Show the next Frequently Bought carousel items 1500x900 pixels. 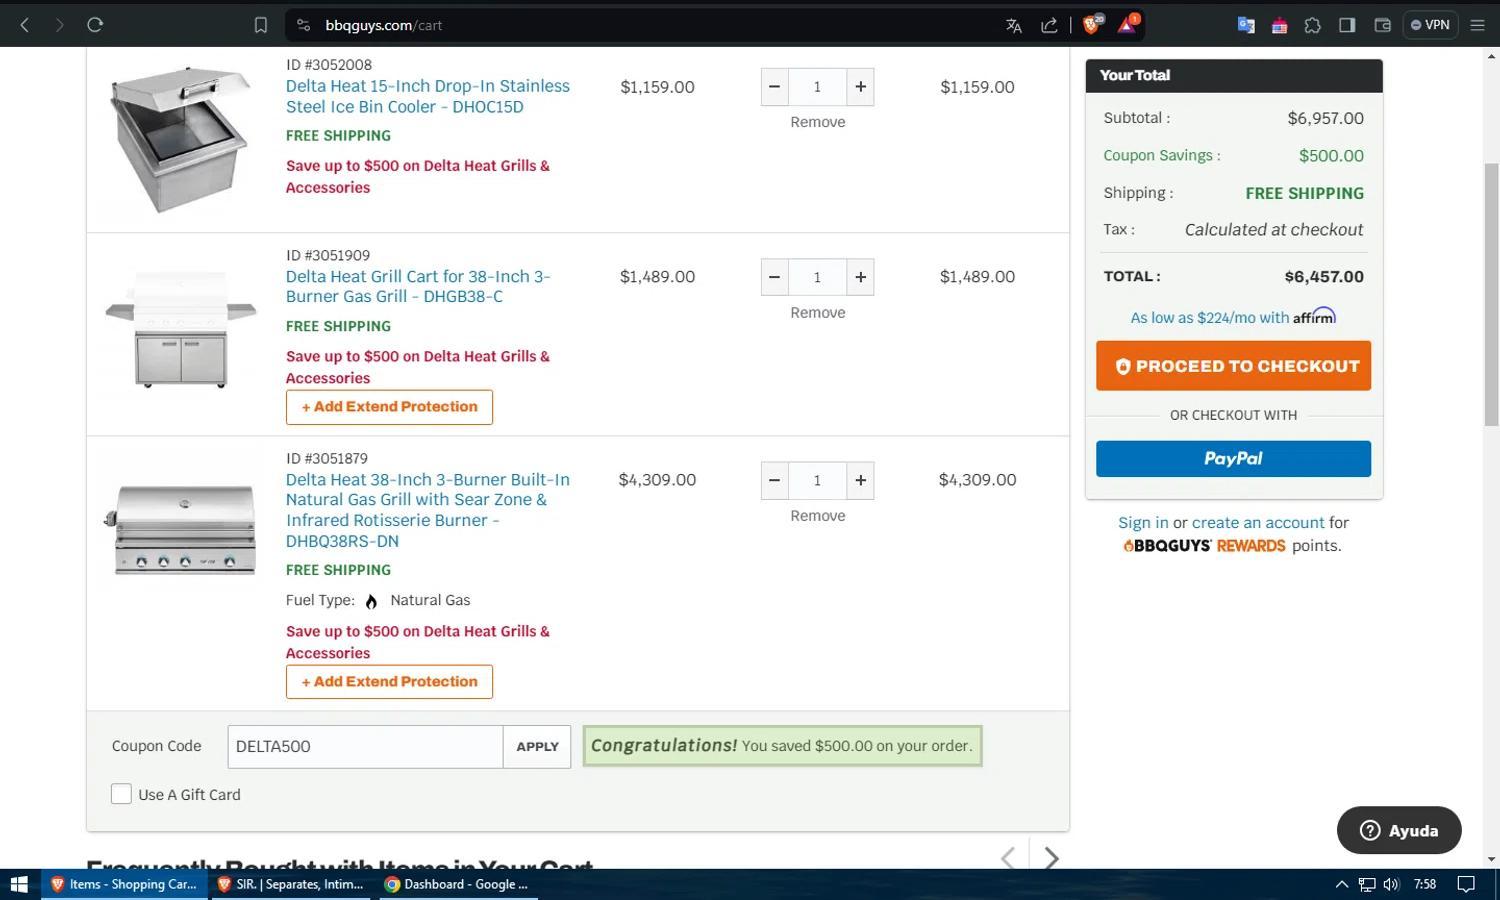[1051, 858]
